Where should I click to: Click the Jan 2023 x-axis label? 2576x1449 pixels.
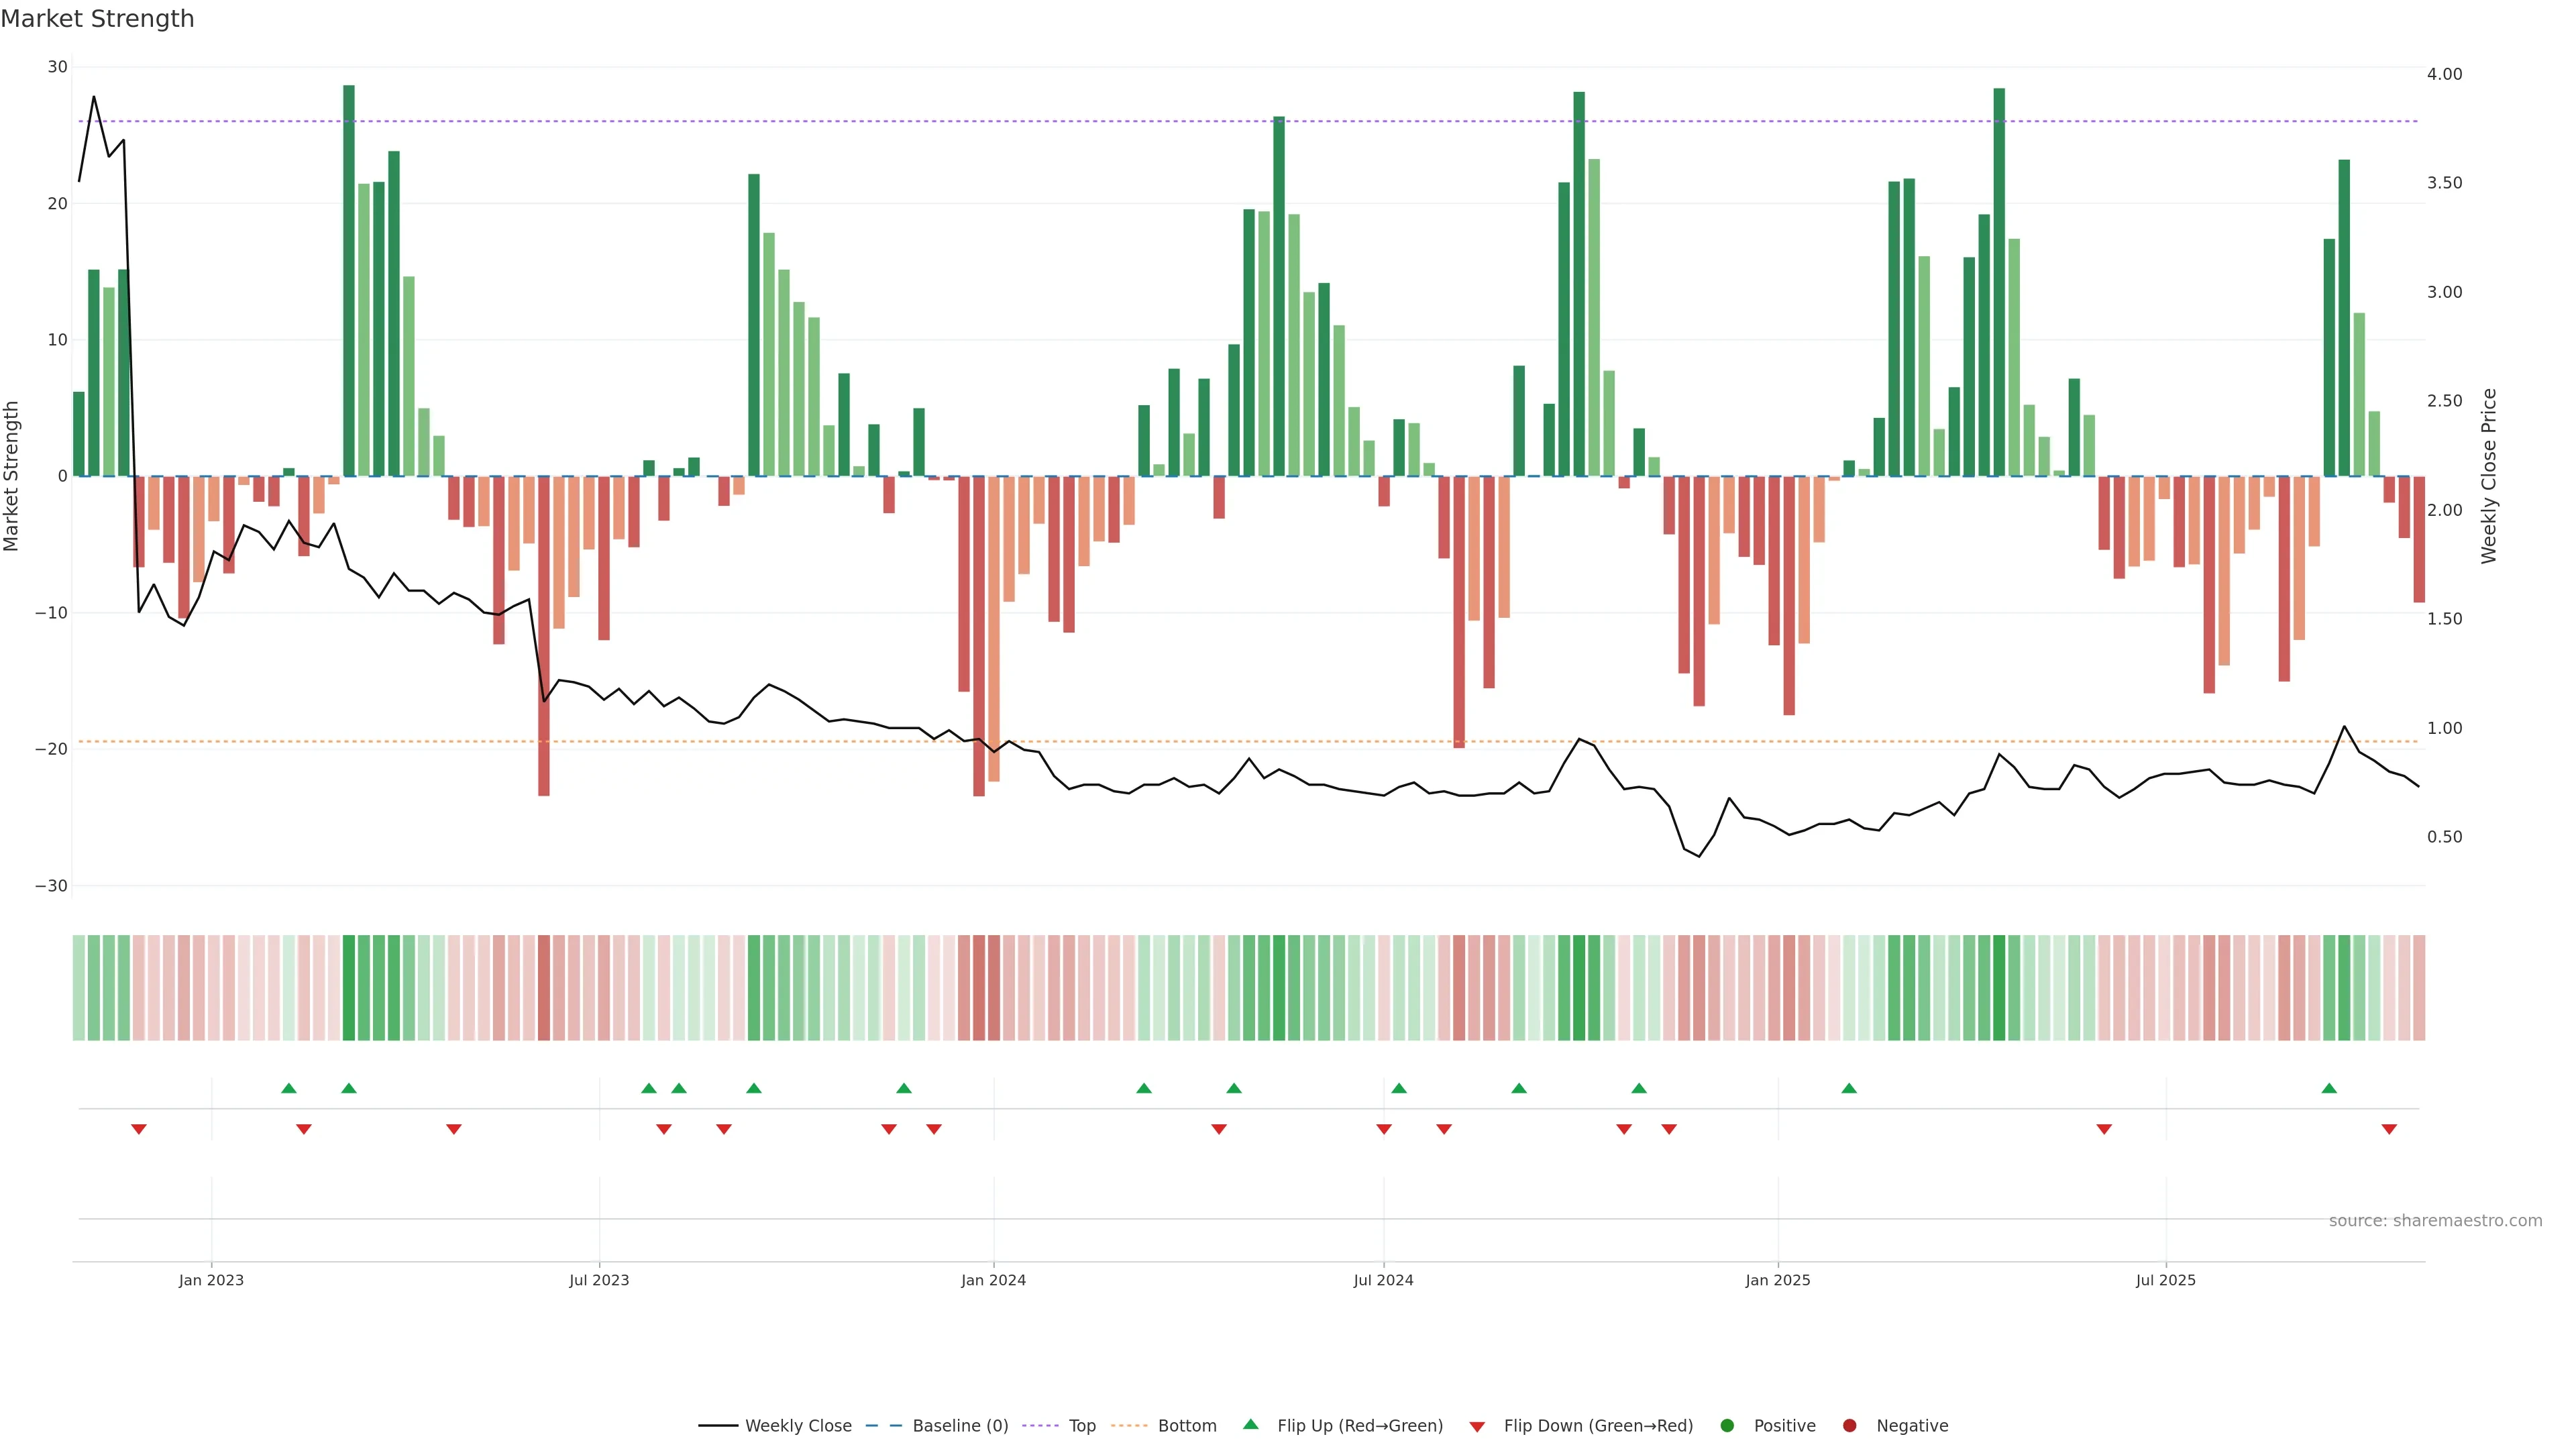click(211, 1280)
